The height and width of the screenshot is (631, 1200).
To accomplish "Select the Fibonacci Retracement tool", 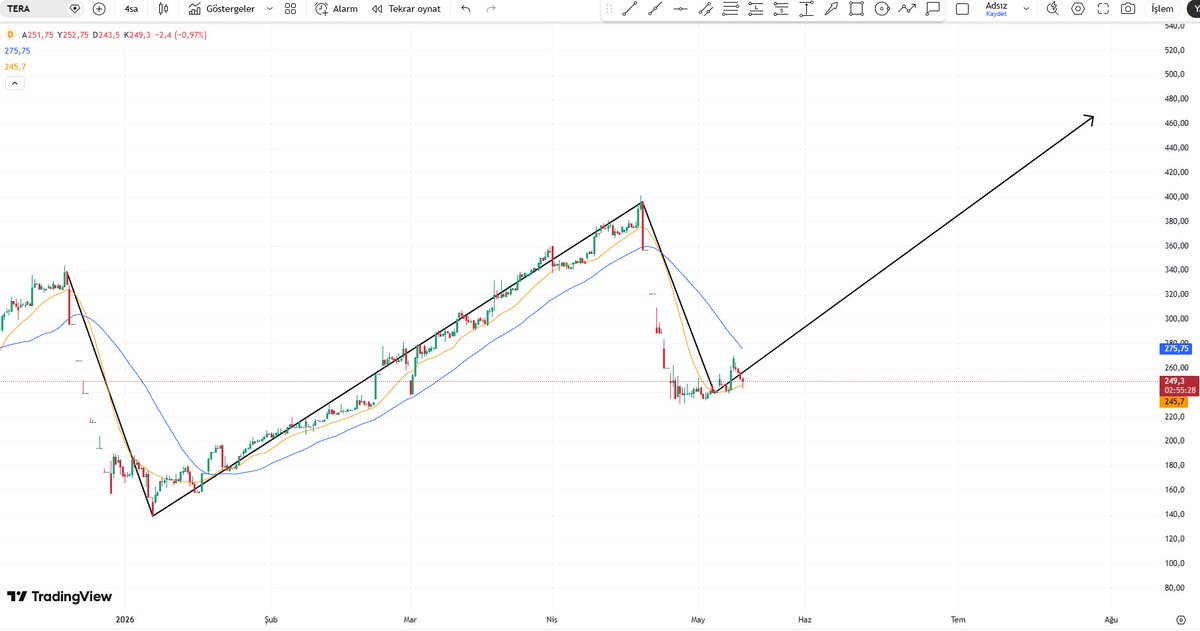I will click(730, 9).
